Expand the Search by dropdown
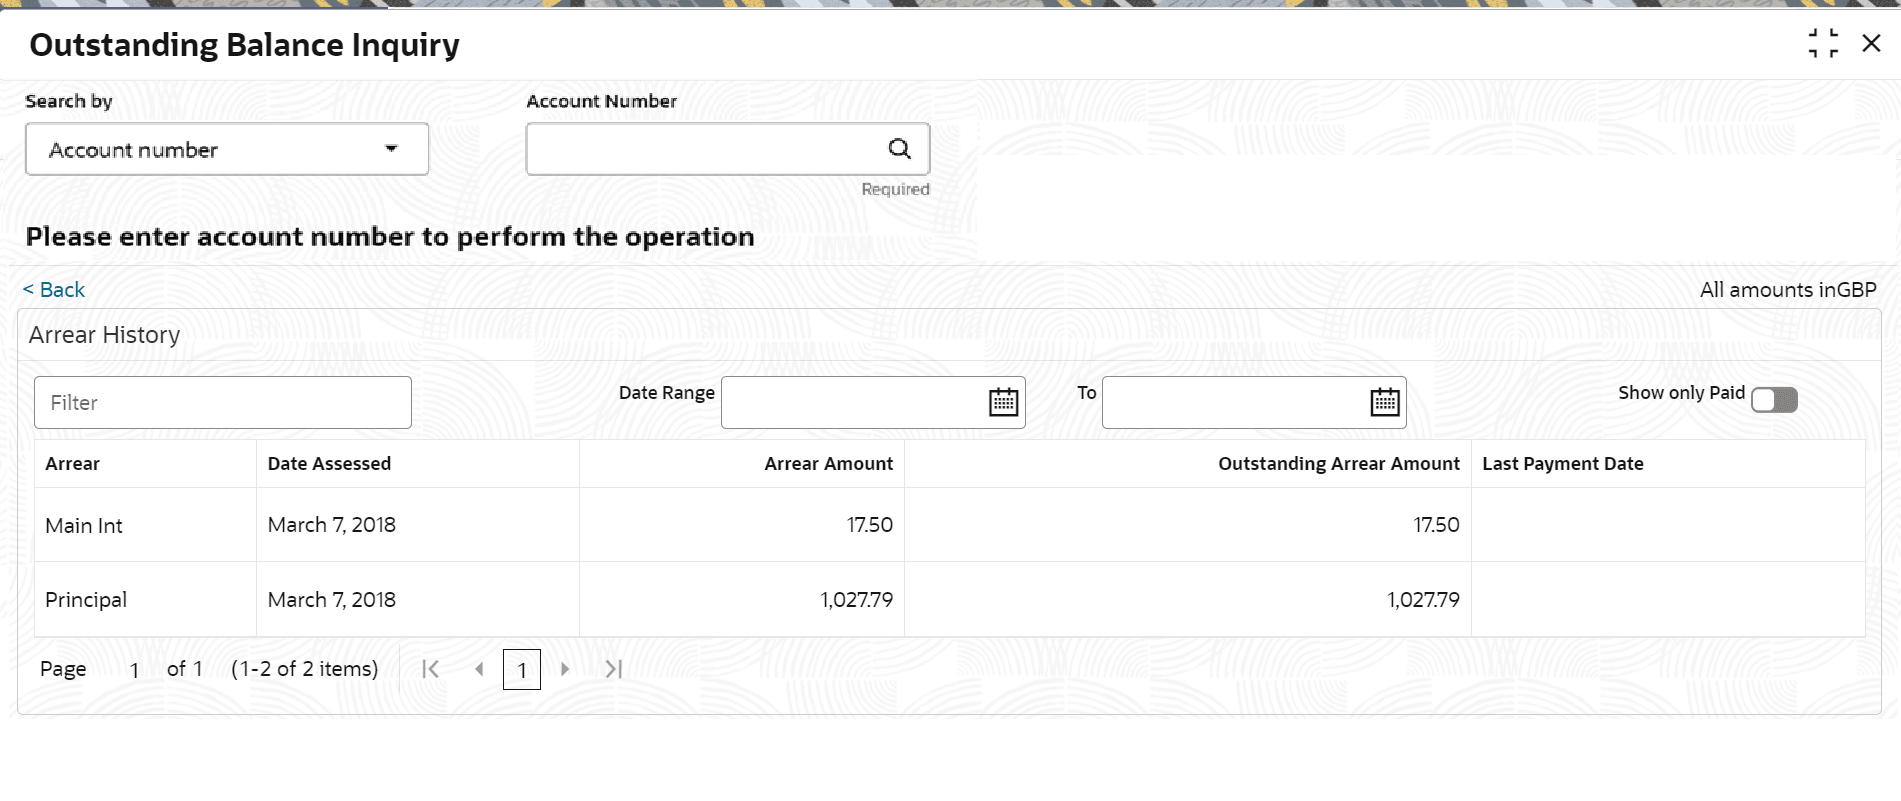 coord(227,149)
